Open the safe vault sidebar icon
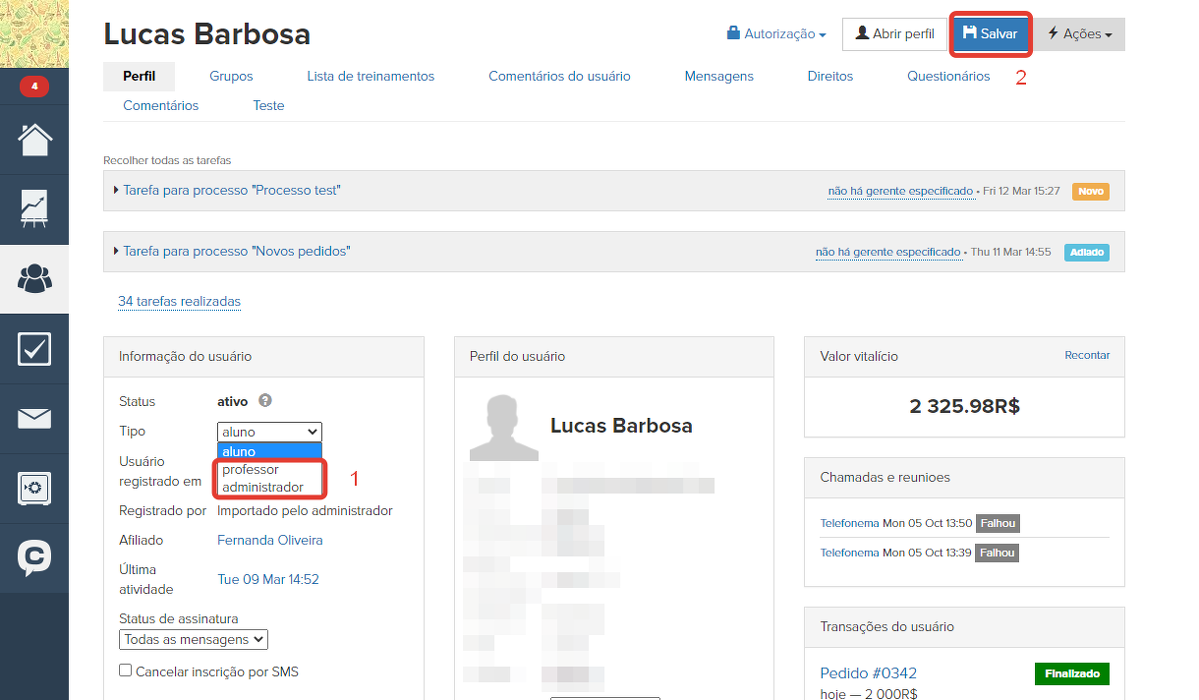 34,488
